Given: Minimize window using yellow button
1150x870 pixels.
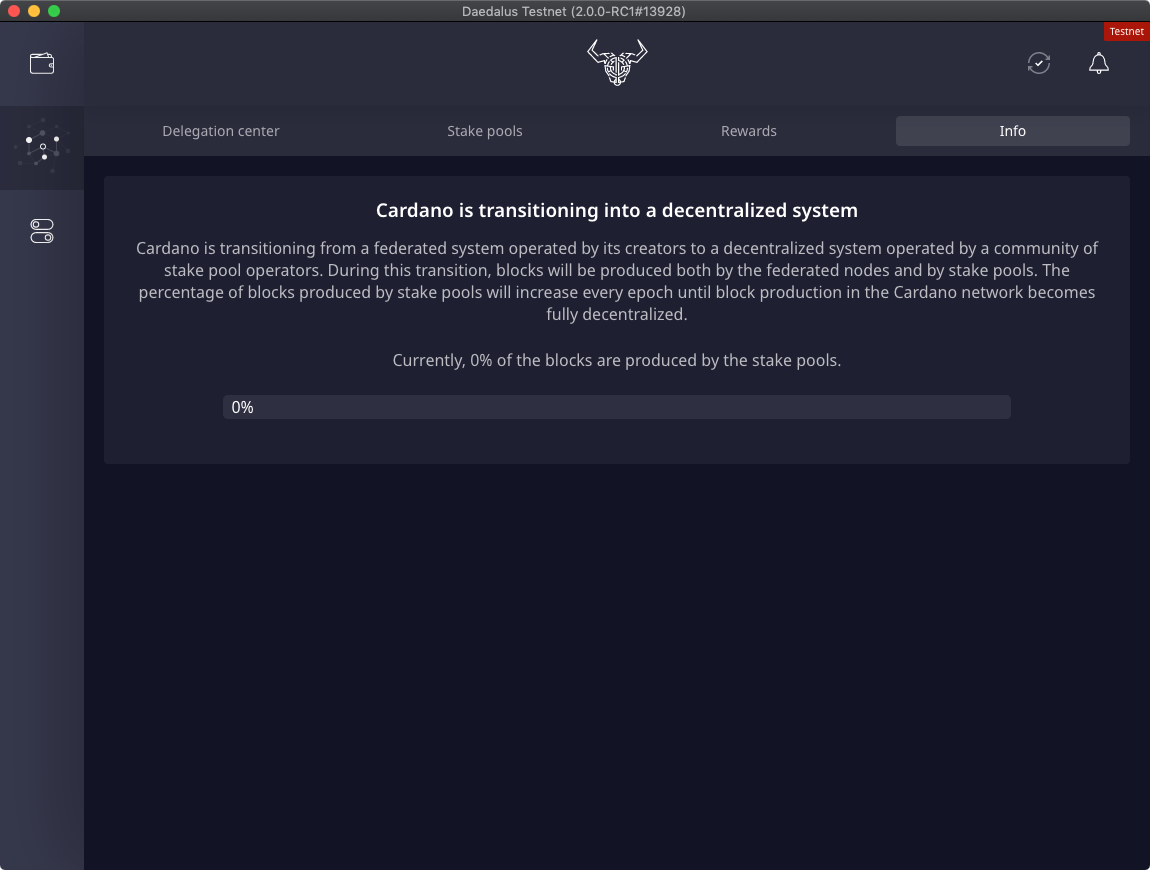Looking at the screenshot, I should [x=34, y=11].
